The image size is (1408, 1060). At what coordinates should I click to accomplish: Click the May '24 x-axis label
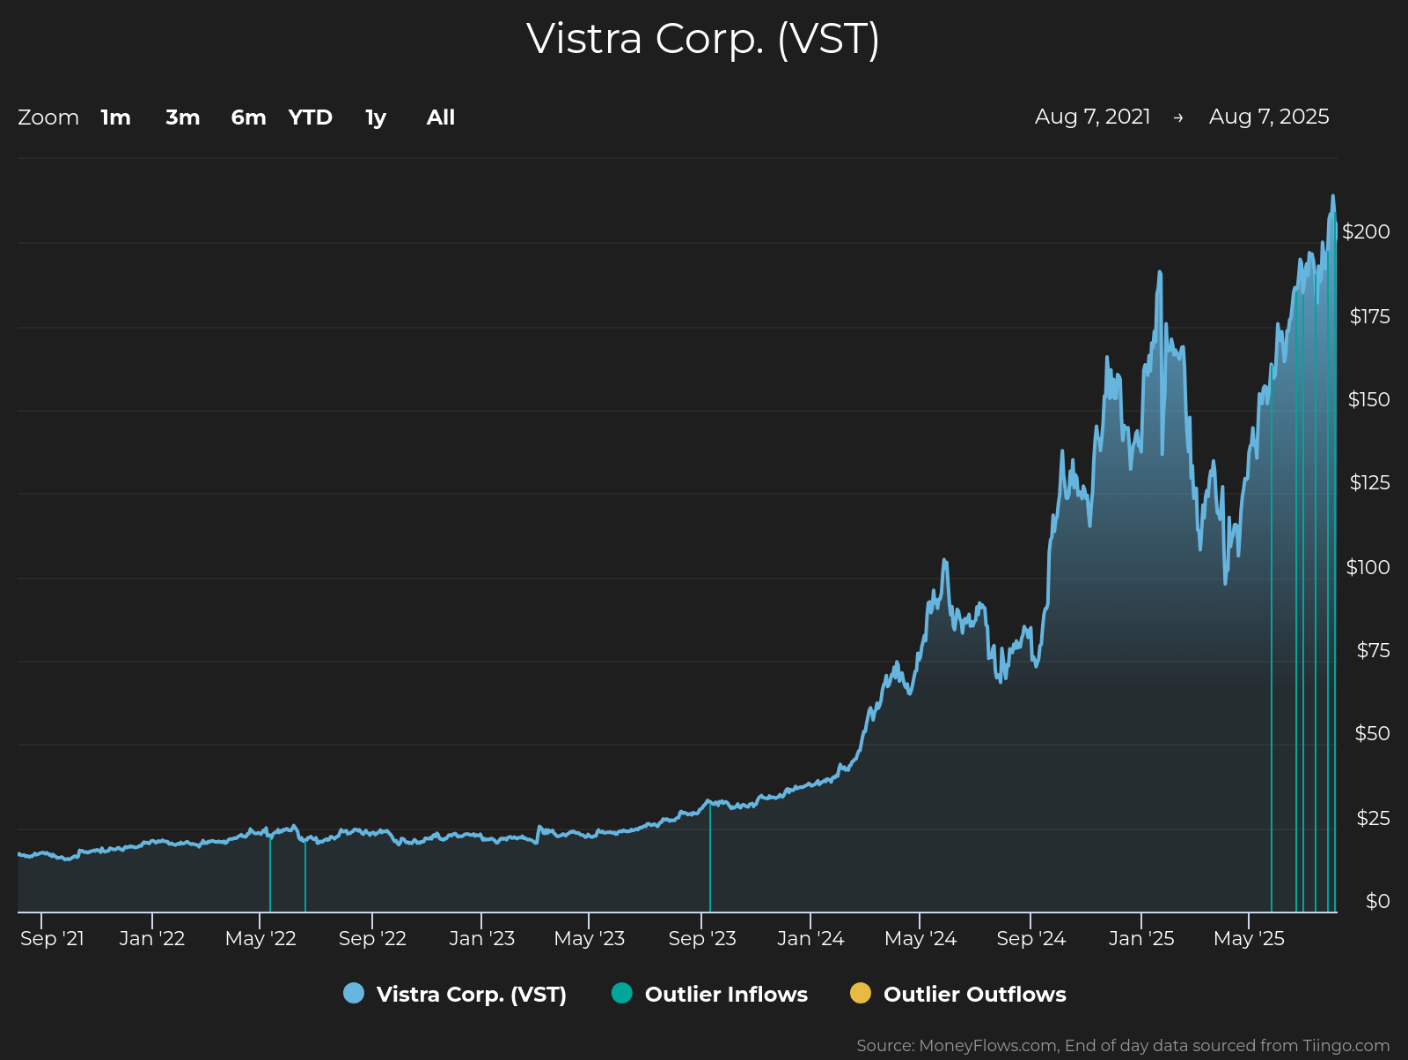920,939
